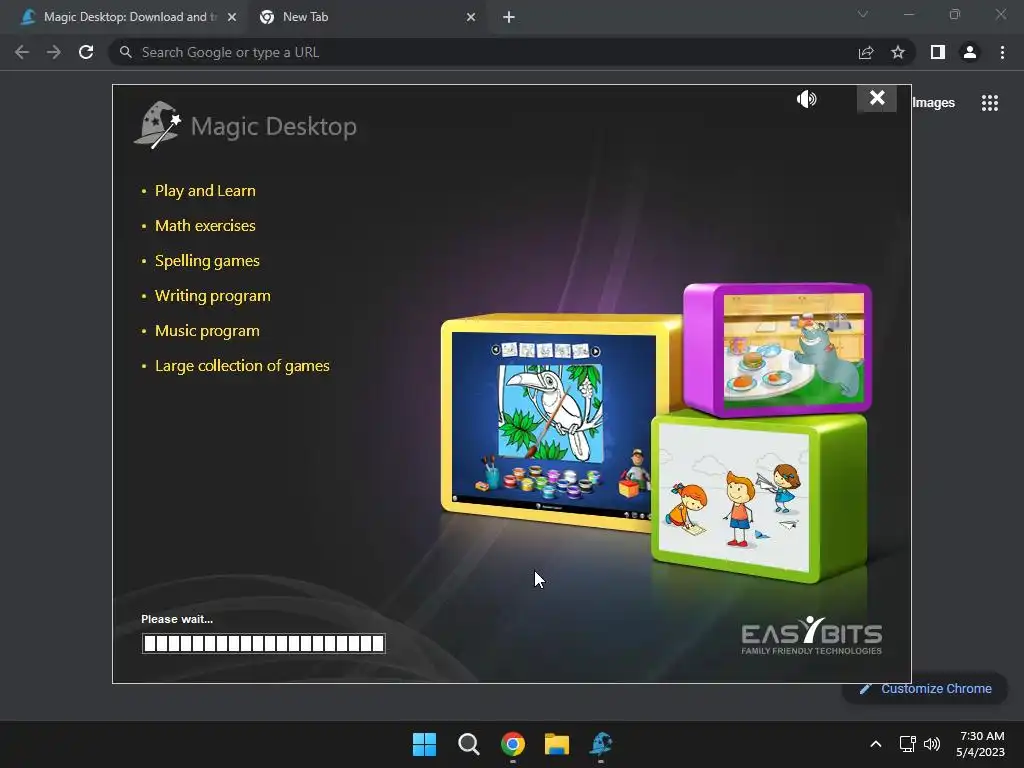The height and width of the screenshot is (768, 1024).
Task: Open the Chrome tab search dropdown
Action: 863,14
